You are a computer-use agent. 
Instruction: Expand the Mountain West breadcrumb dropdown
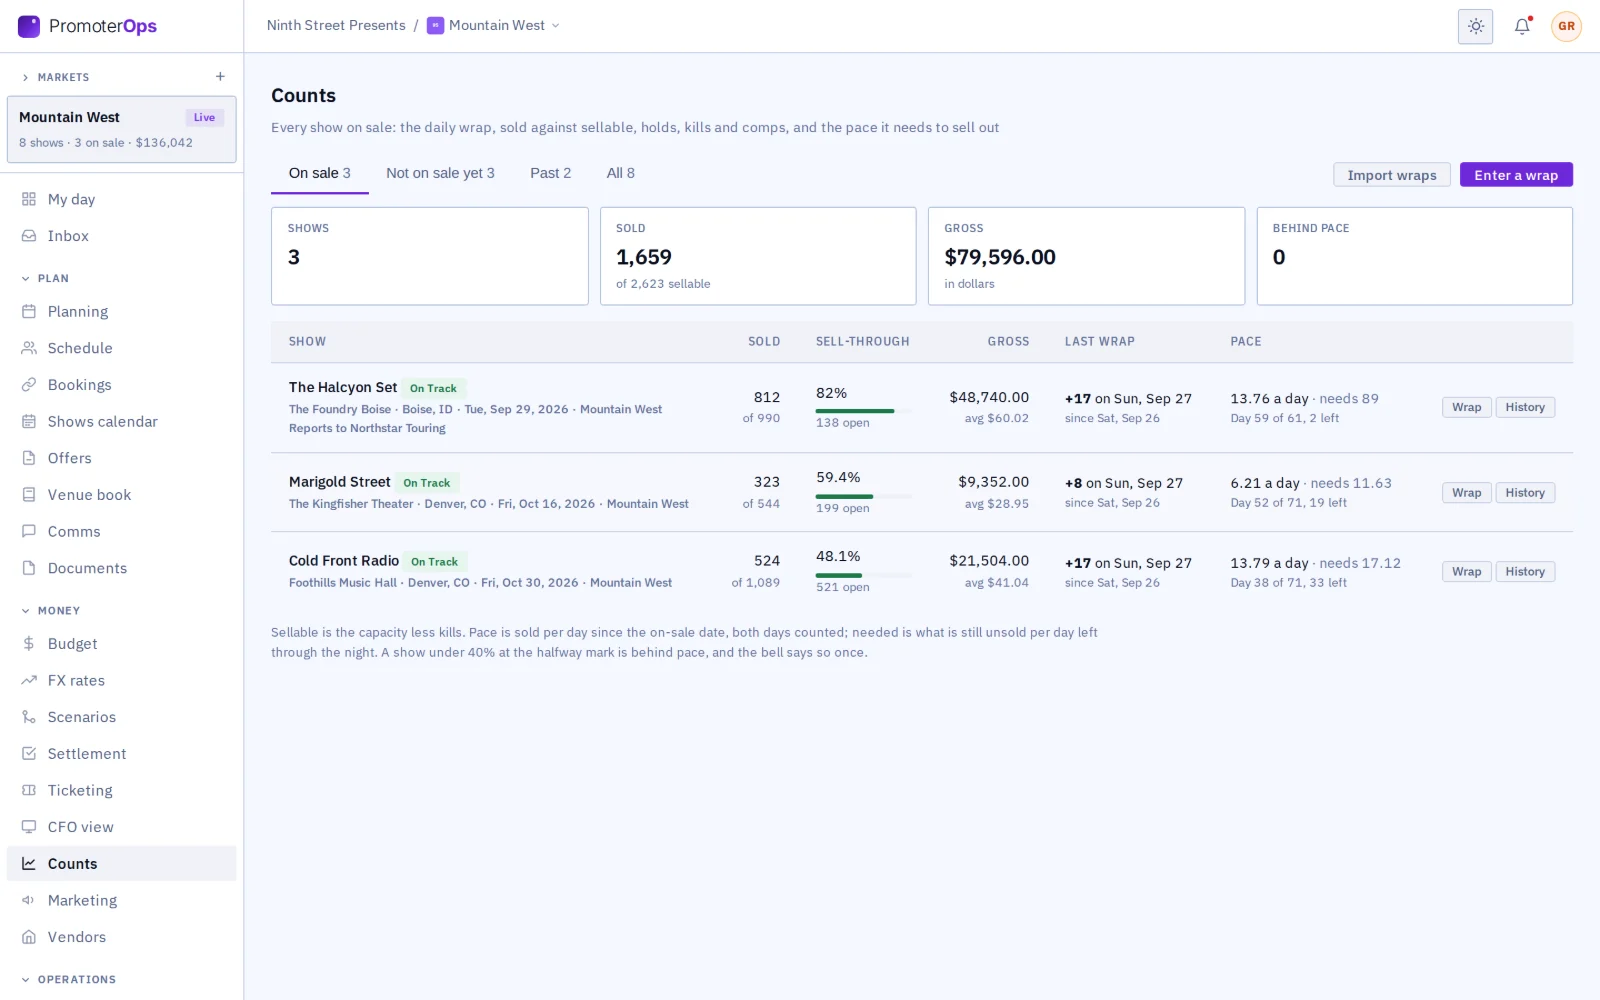tap(494, 26)
